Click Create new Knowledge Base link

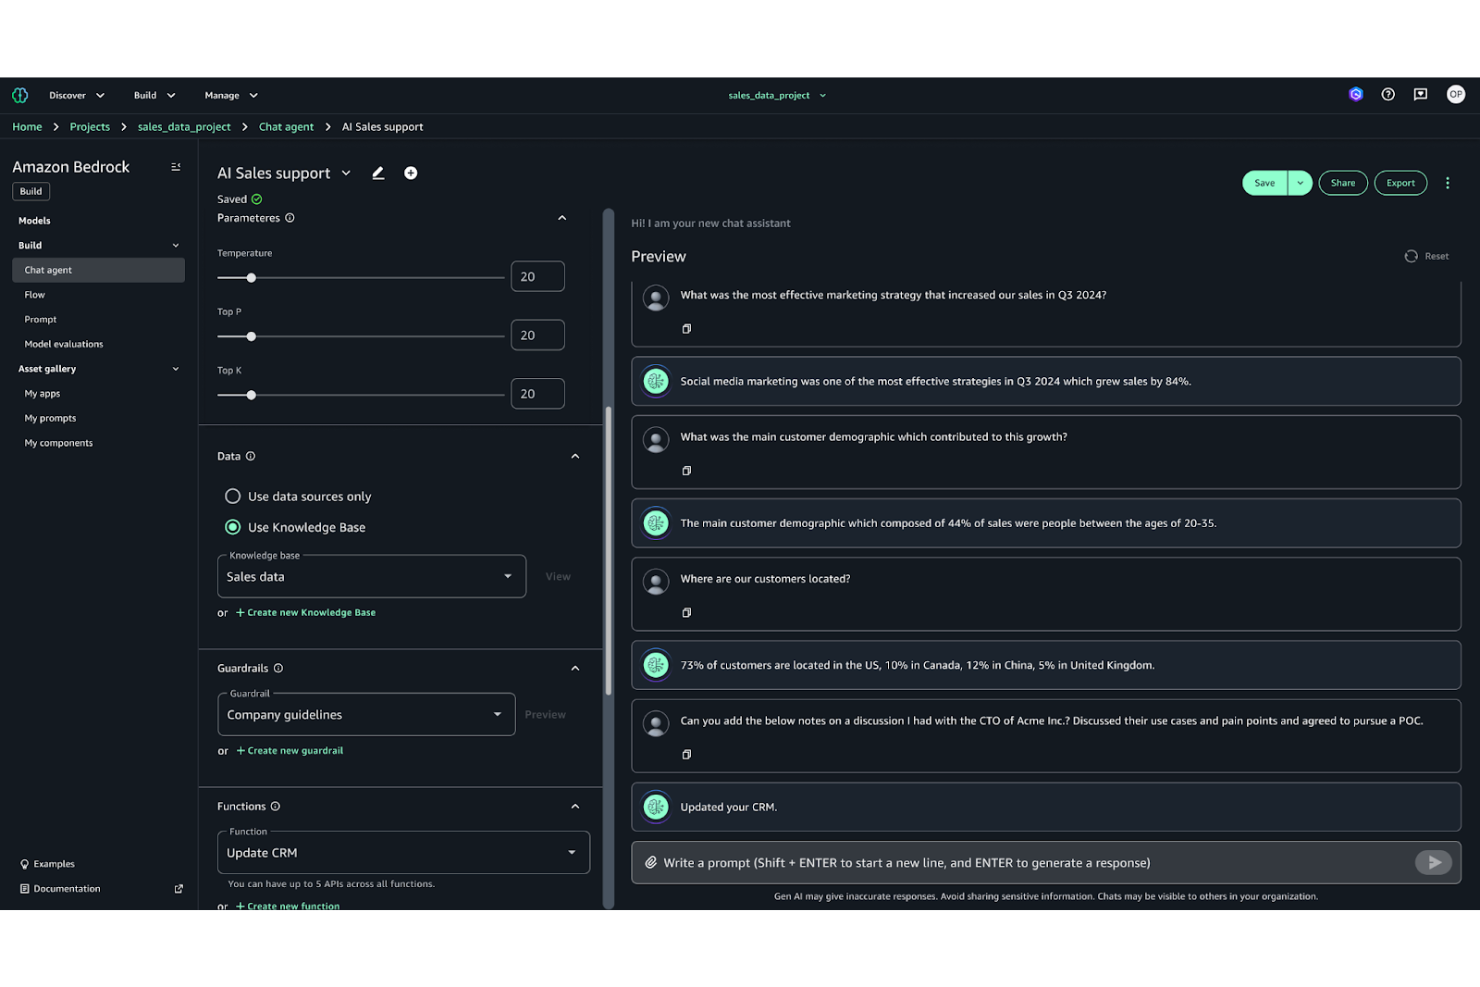click(308, 612)
